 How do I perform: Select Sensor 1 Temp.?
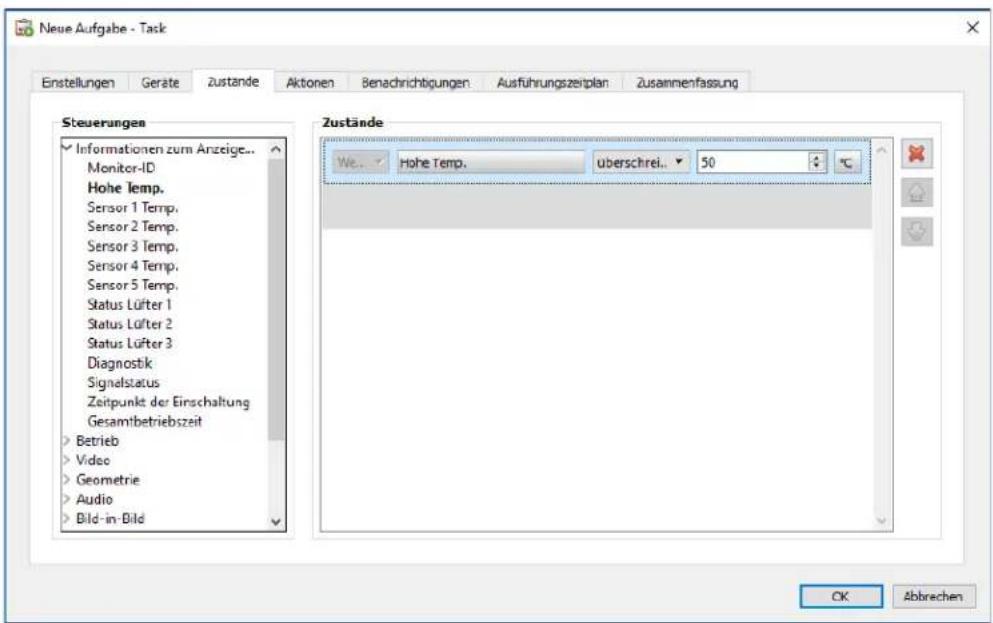pos(133,207)
